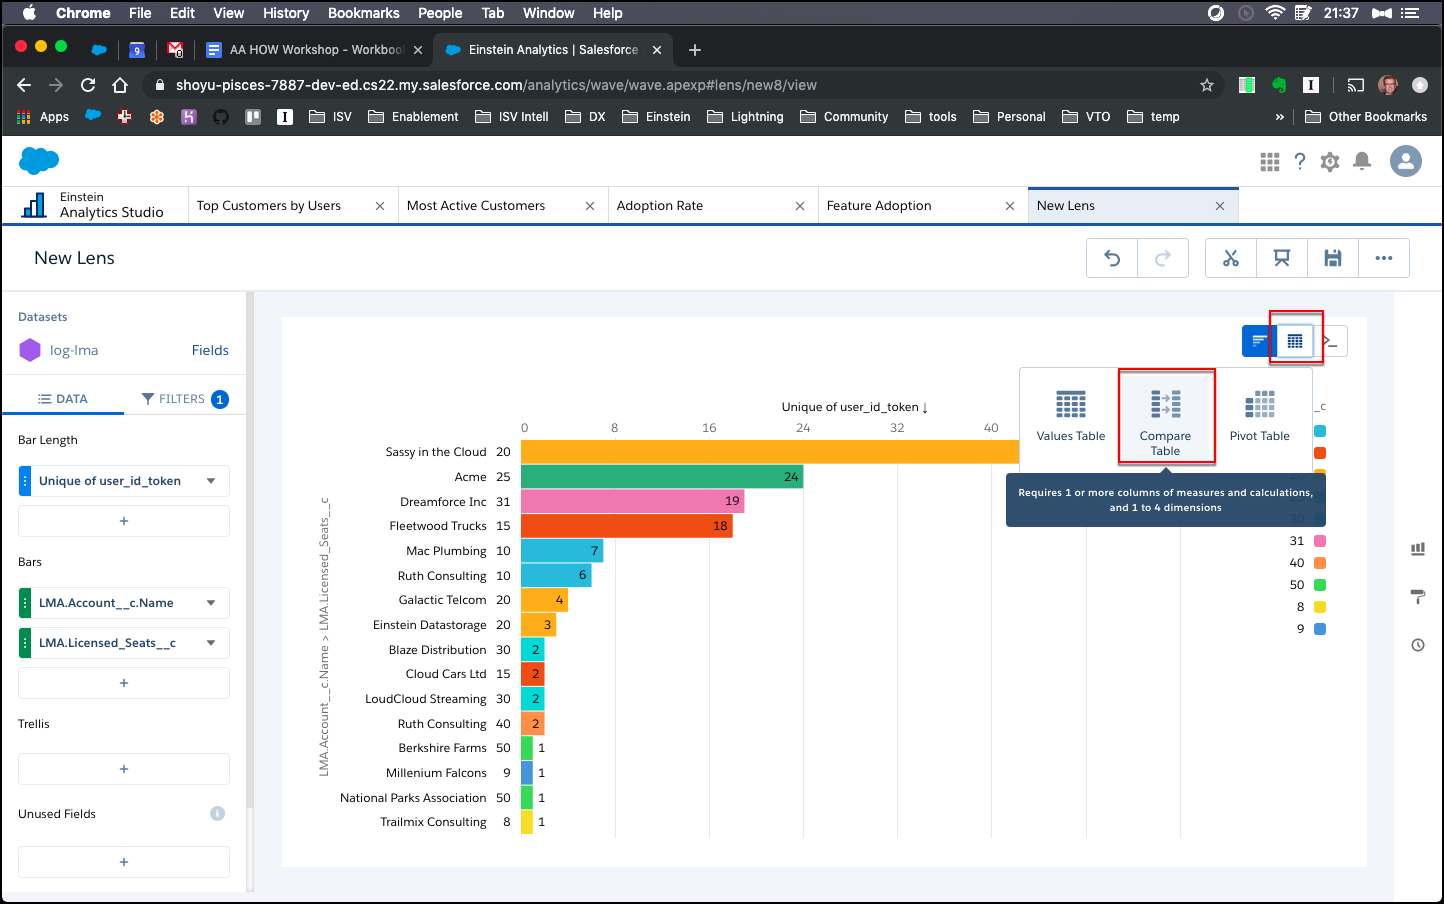Go to Chrome home page icon
This screenshot has height=904, width=1444.
pos(120,85)
